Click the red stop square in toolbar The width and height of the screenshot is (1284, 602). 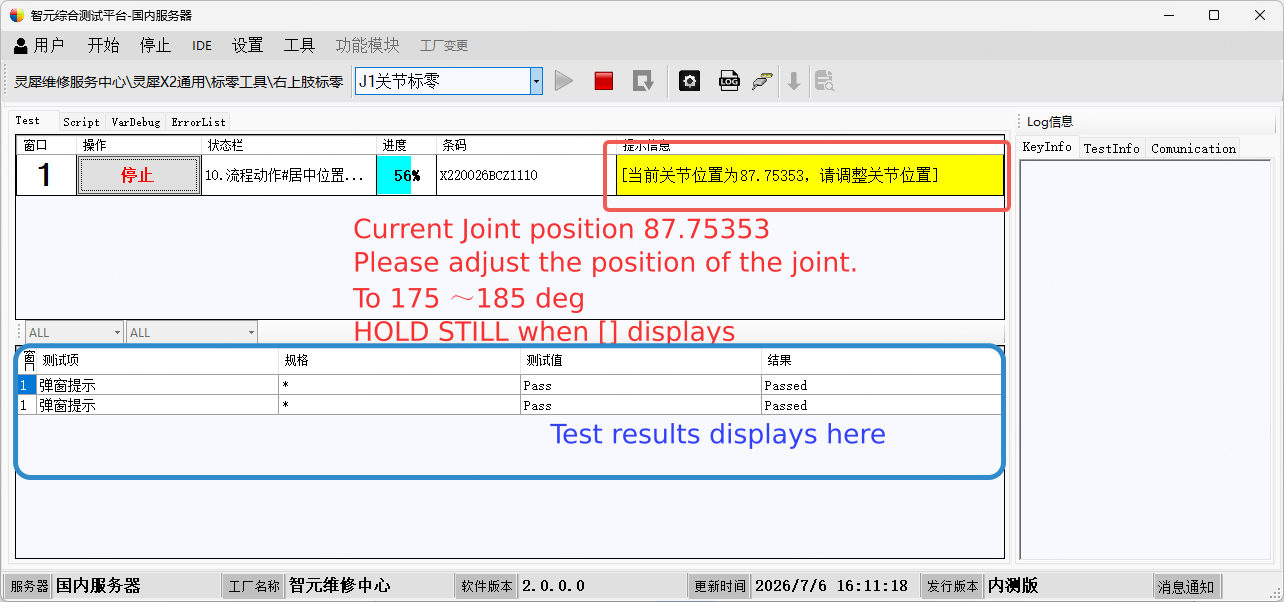(603, 81)
